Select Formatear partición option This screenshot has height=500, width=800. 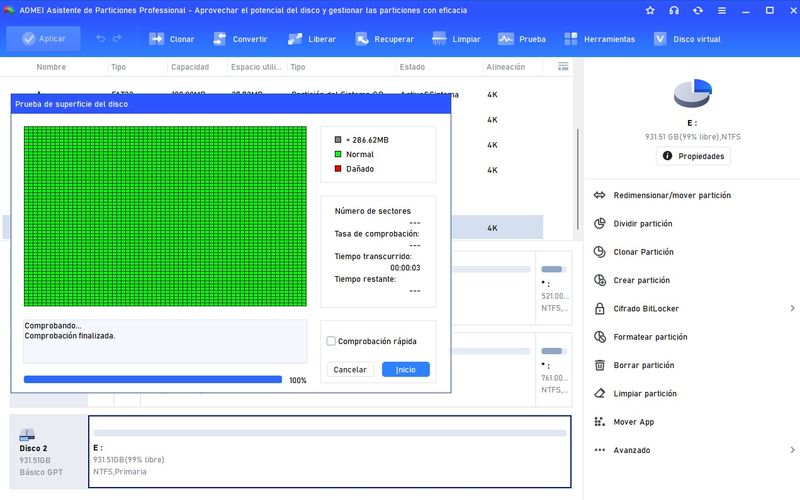(x=641, y=337)
